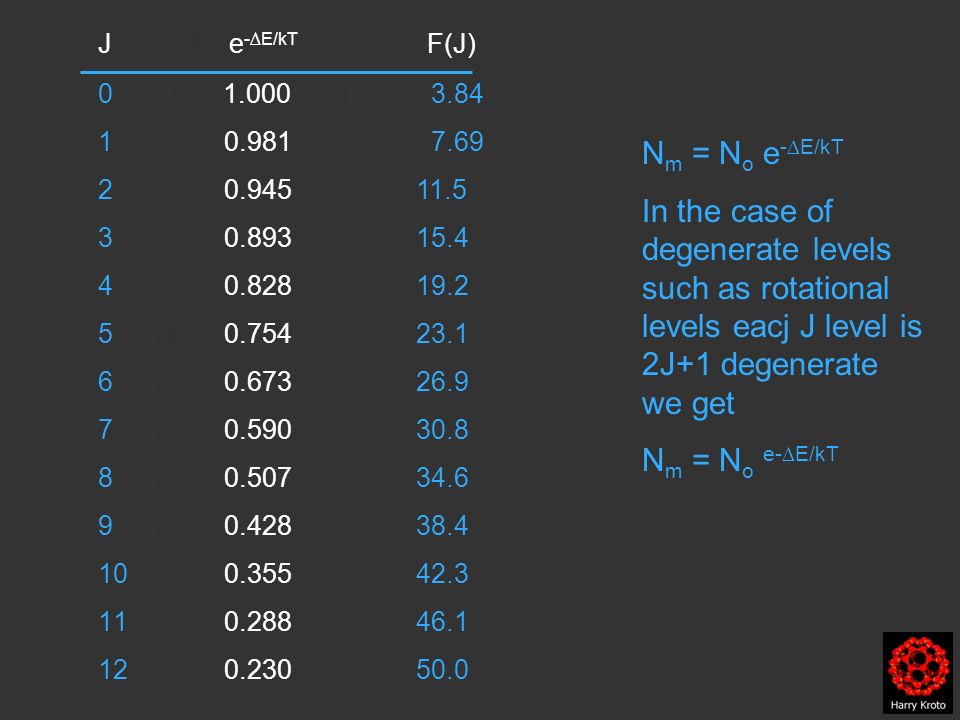The image size is (960, 720).
Task: Click the J value 7
Action: point(105,430)
